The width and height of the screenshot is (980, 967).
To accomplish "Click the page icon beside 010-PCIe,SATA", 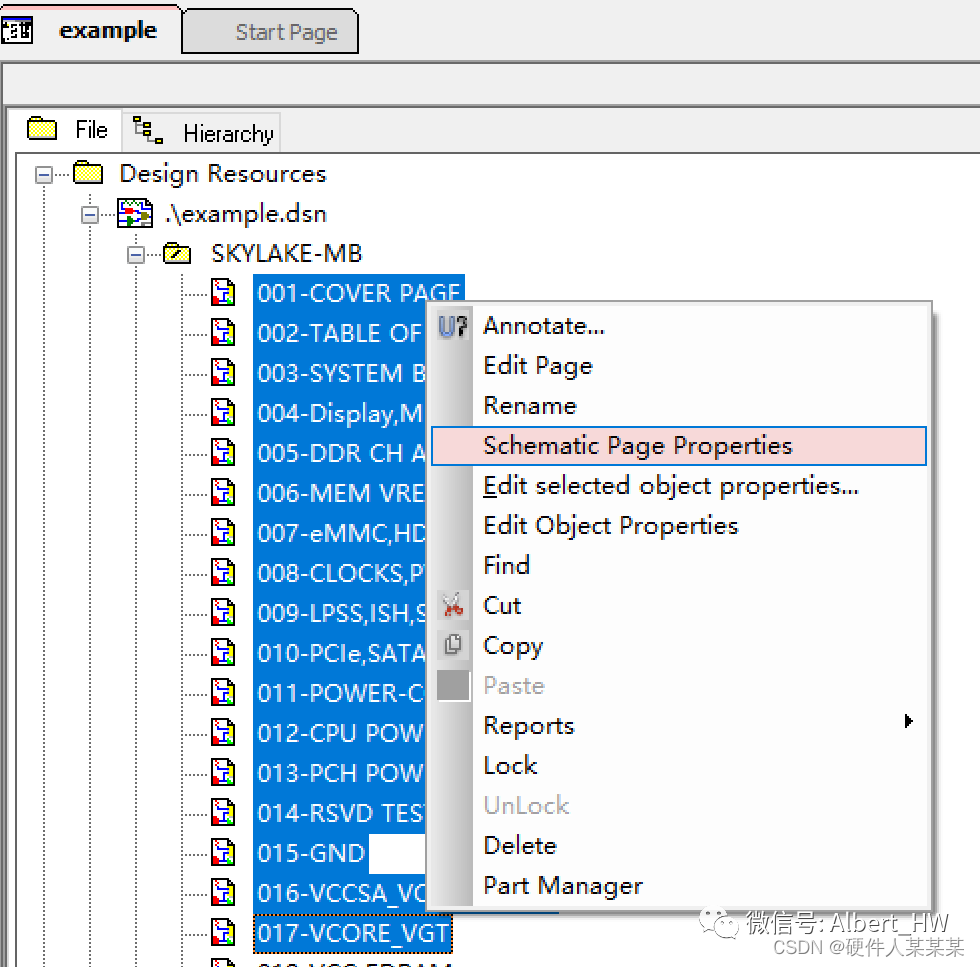I will click(223, 653).
